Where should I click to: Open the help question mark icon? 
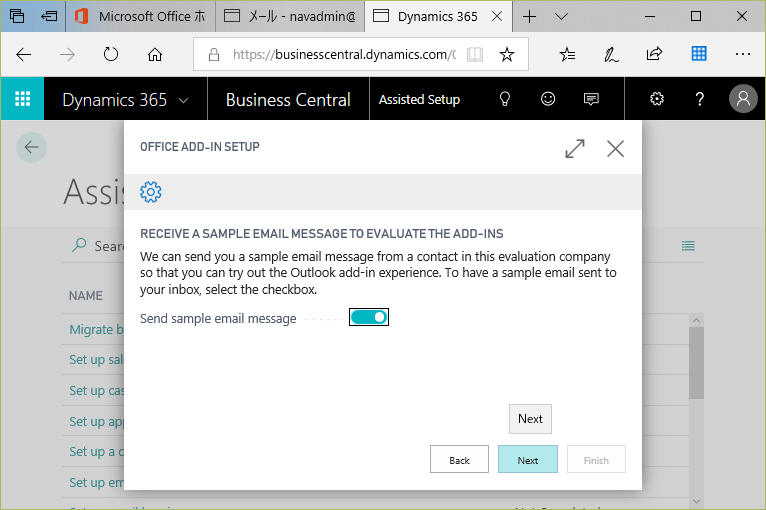(x=700, y=99)
